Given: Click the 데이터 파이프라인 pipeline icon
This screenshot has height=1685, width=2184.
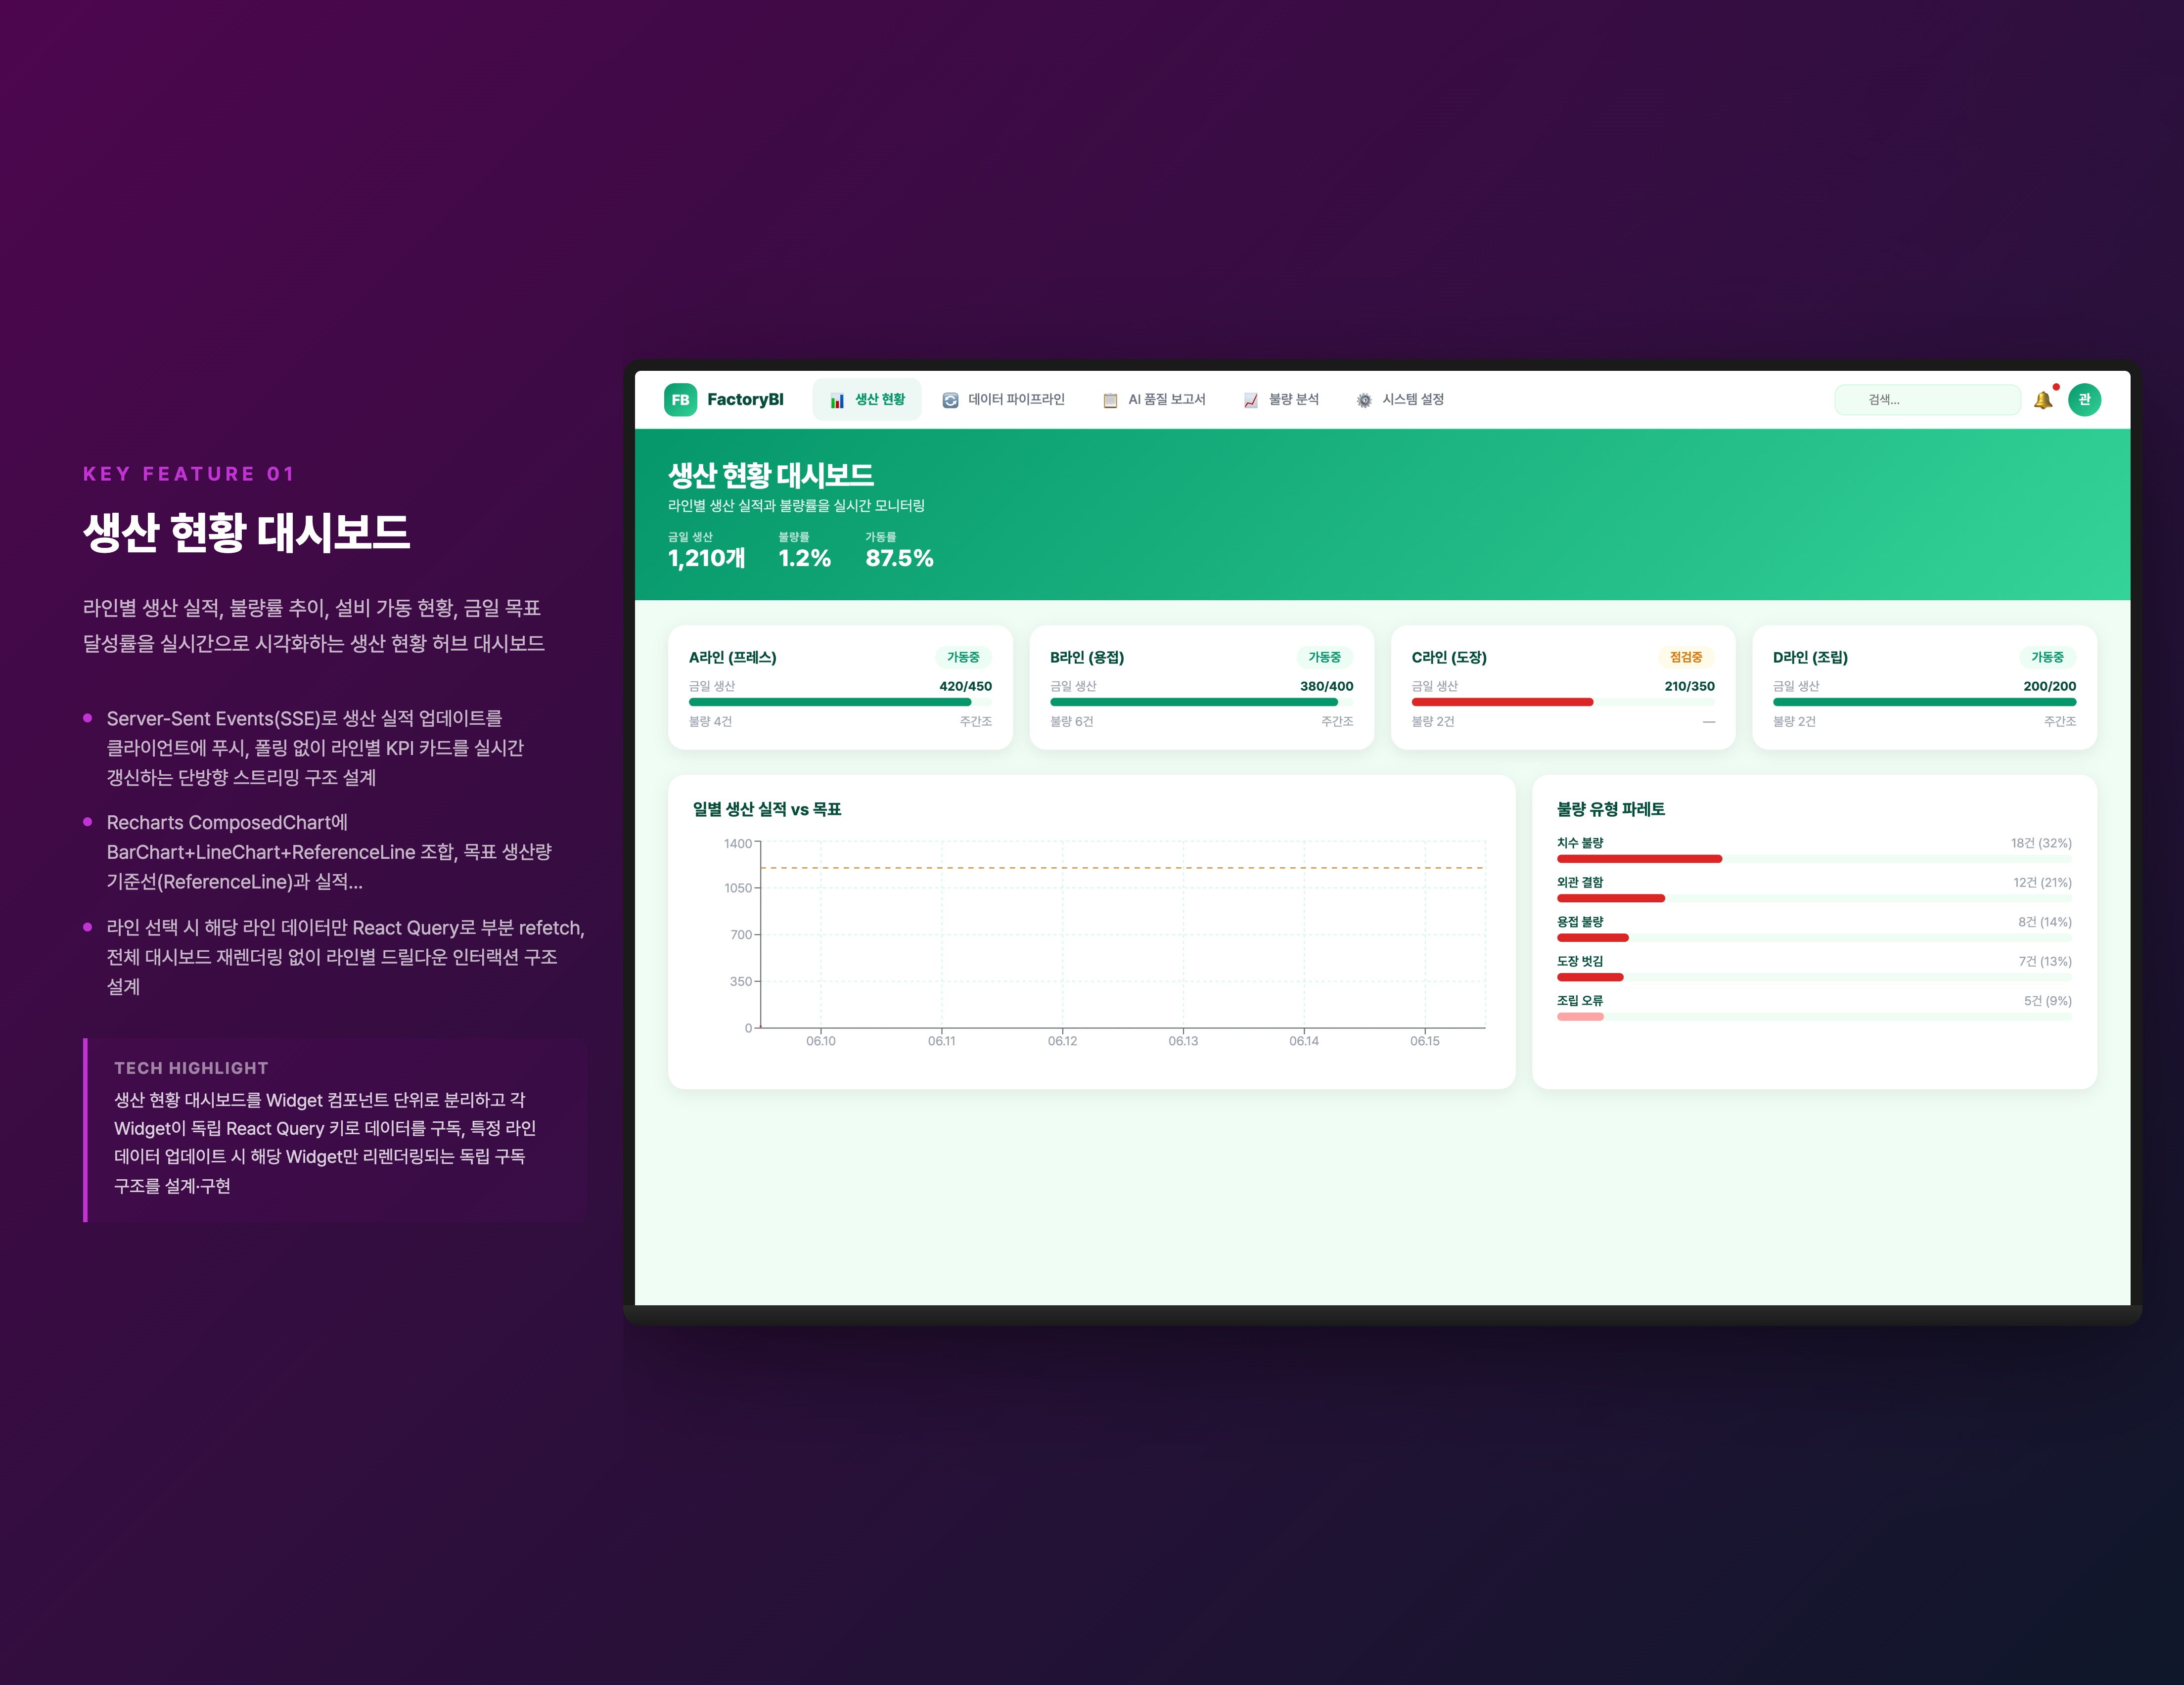Looking at the screenshot, I should [x=950, y=401].
